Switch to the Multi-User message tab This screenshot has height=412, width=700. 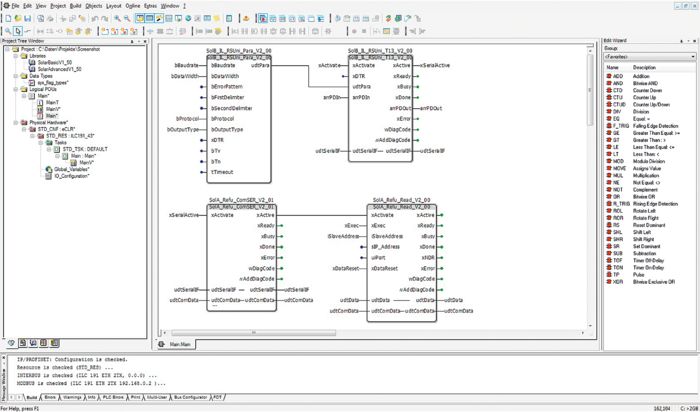click(x=156, y=397)
